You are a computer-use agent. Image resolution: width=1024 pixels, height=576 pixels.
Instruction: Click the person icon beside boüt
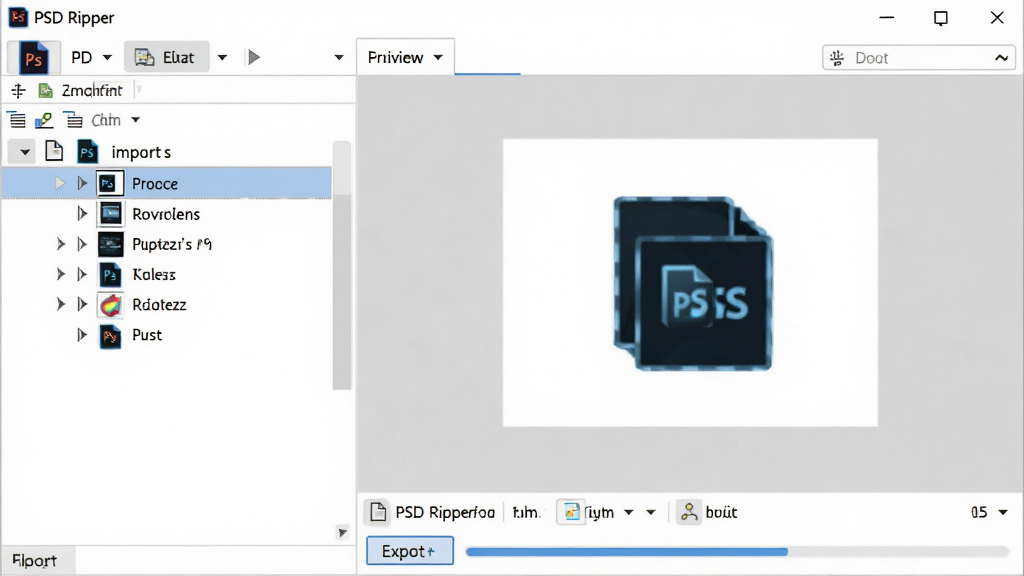point(688,512)
